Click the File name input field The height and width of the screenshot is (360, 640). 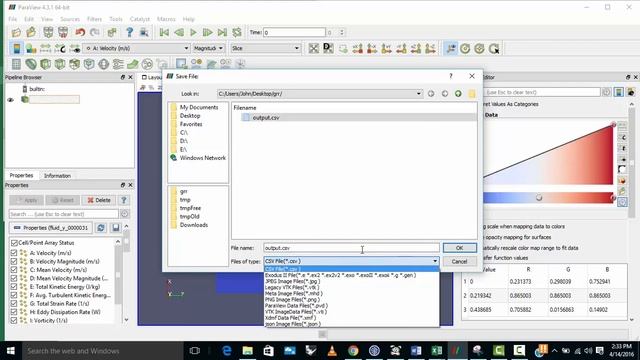pyautogui.click(x=351, y=248)
